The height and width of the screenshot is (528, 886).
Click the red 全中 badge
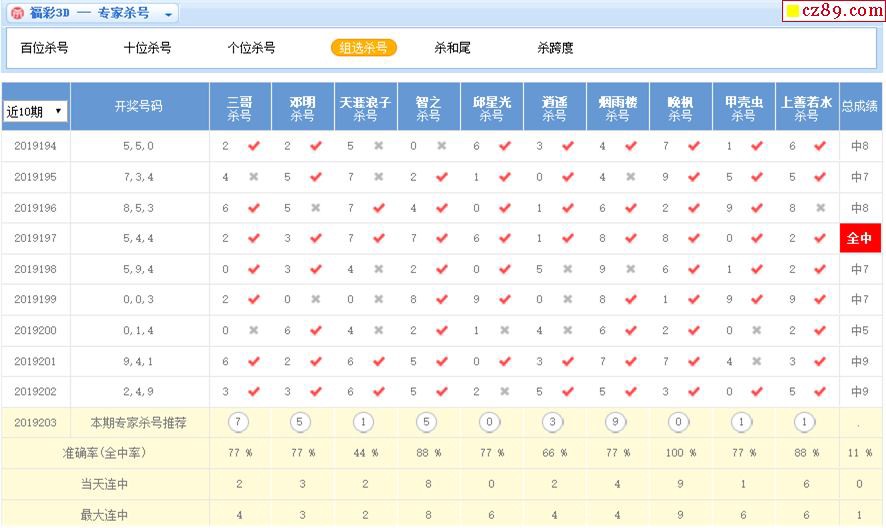point(859,239)
